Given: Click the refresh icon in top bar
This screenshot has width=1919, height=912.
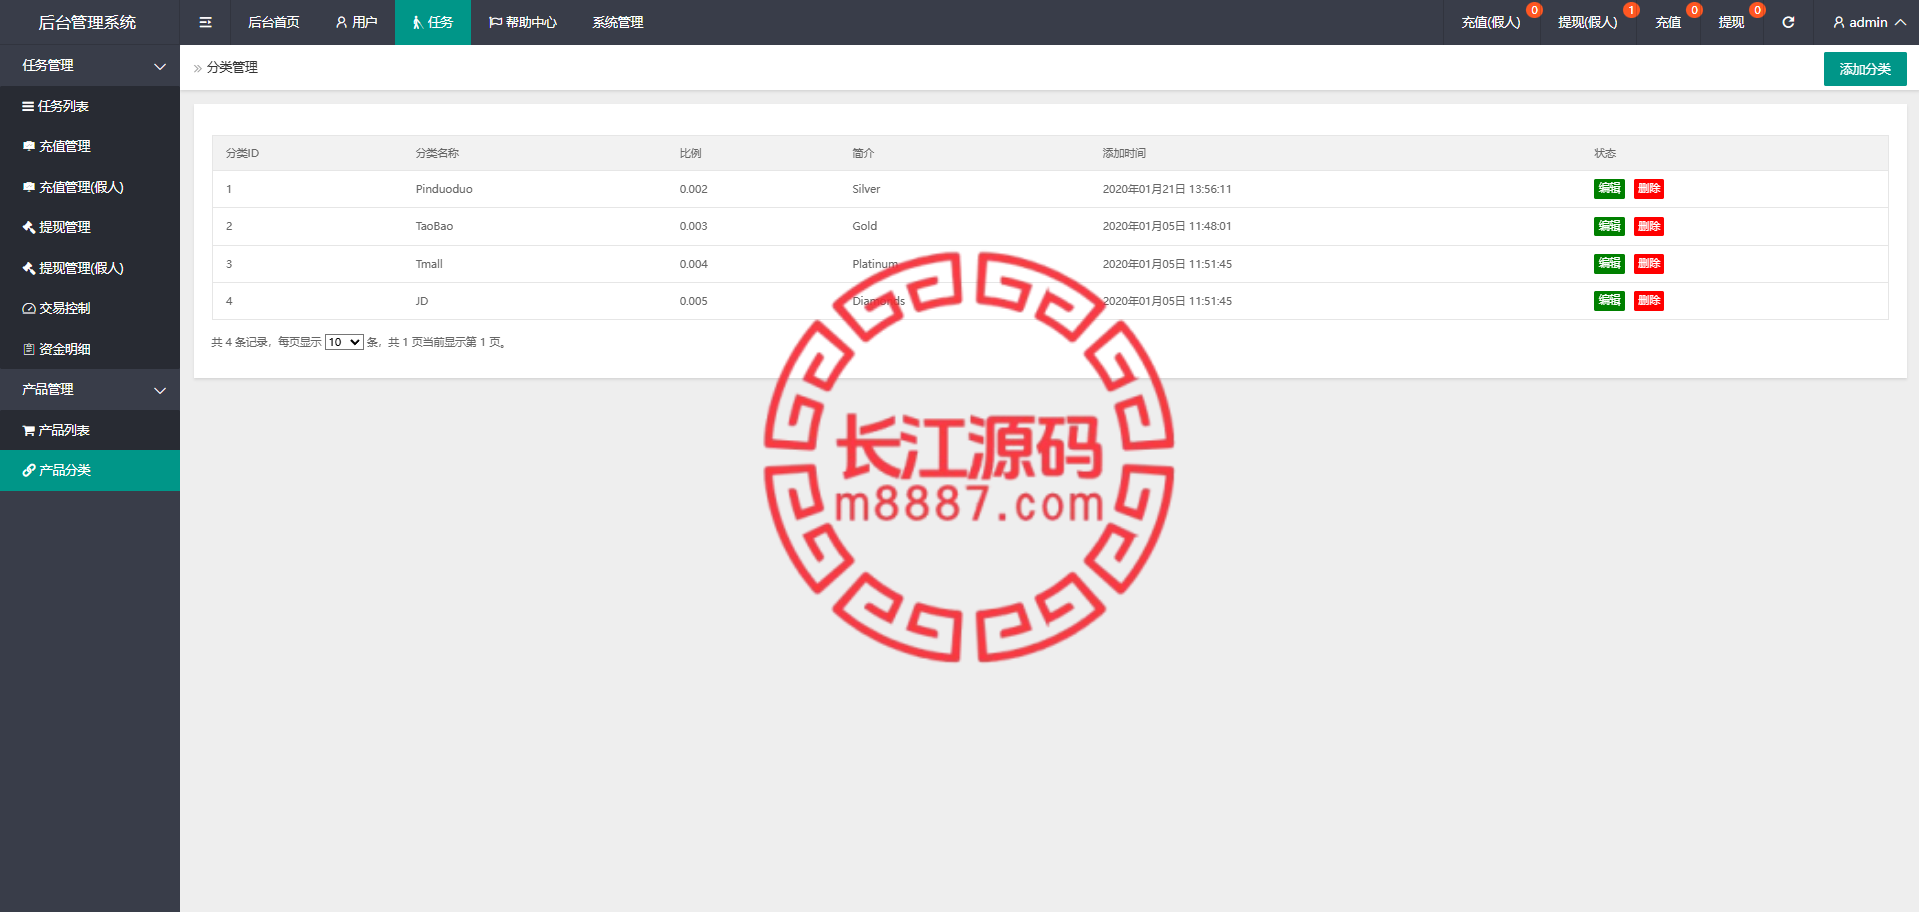Looking at the screenshot, I should pos(1788,22).
